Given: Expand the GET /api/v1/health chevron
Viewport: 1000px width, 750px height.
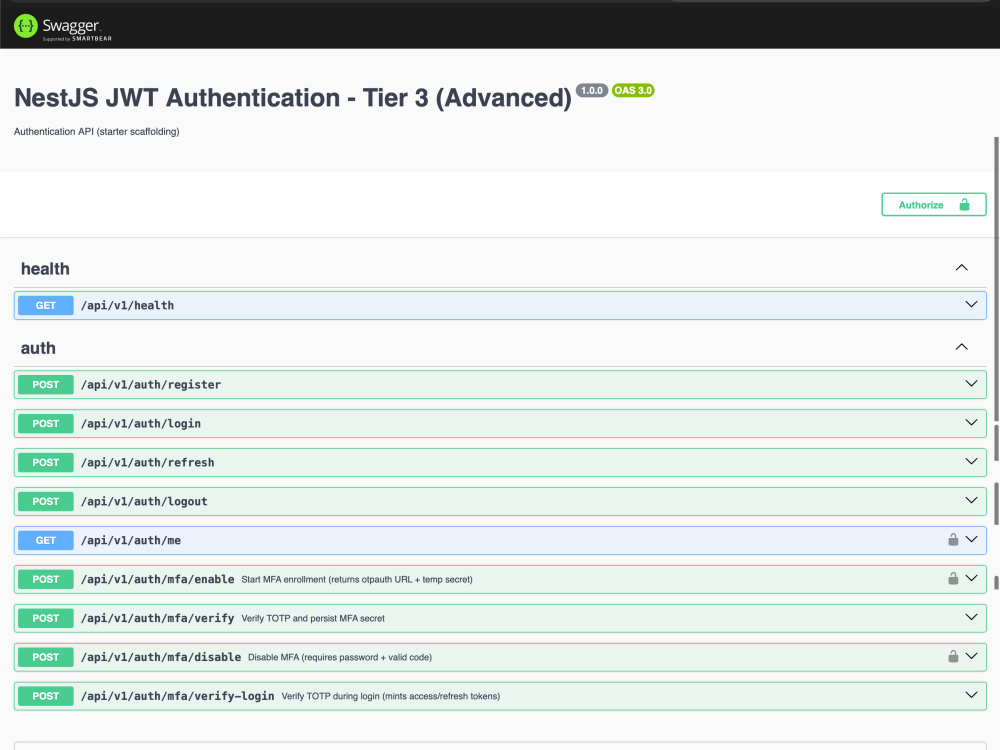Looking at the screenshot, I should [x=971, y=304].
